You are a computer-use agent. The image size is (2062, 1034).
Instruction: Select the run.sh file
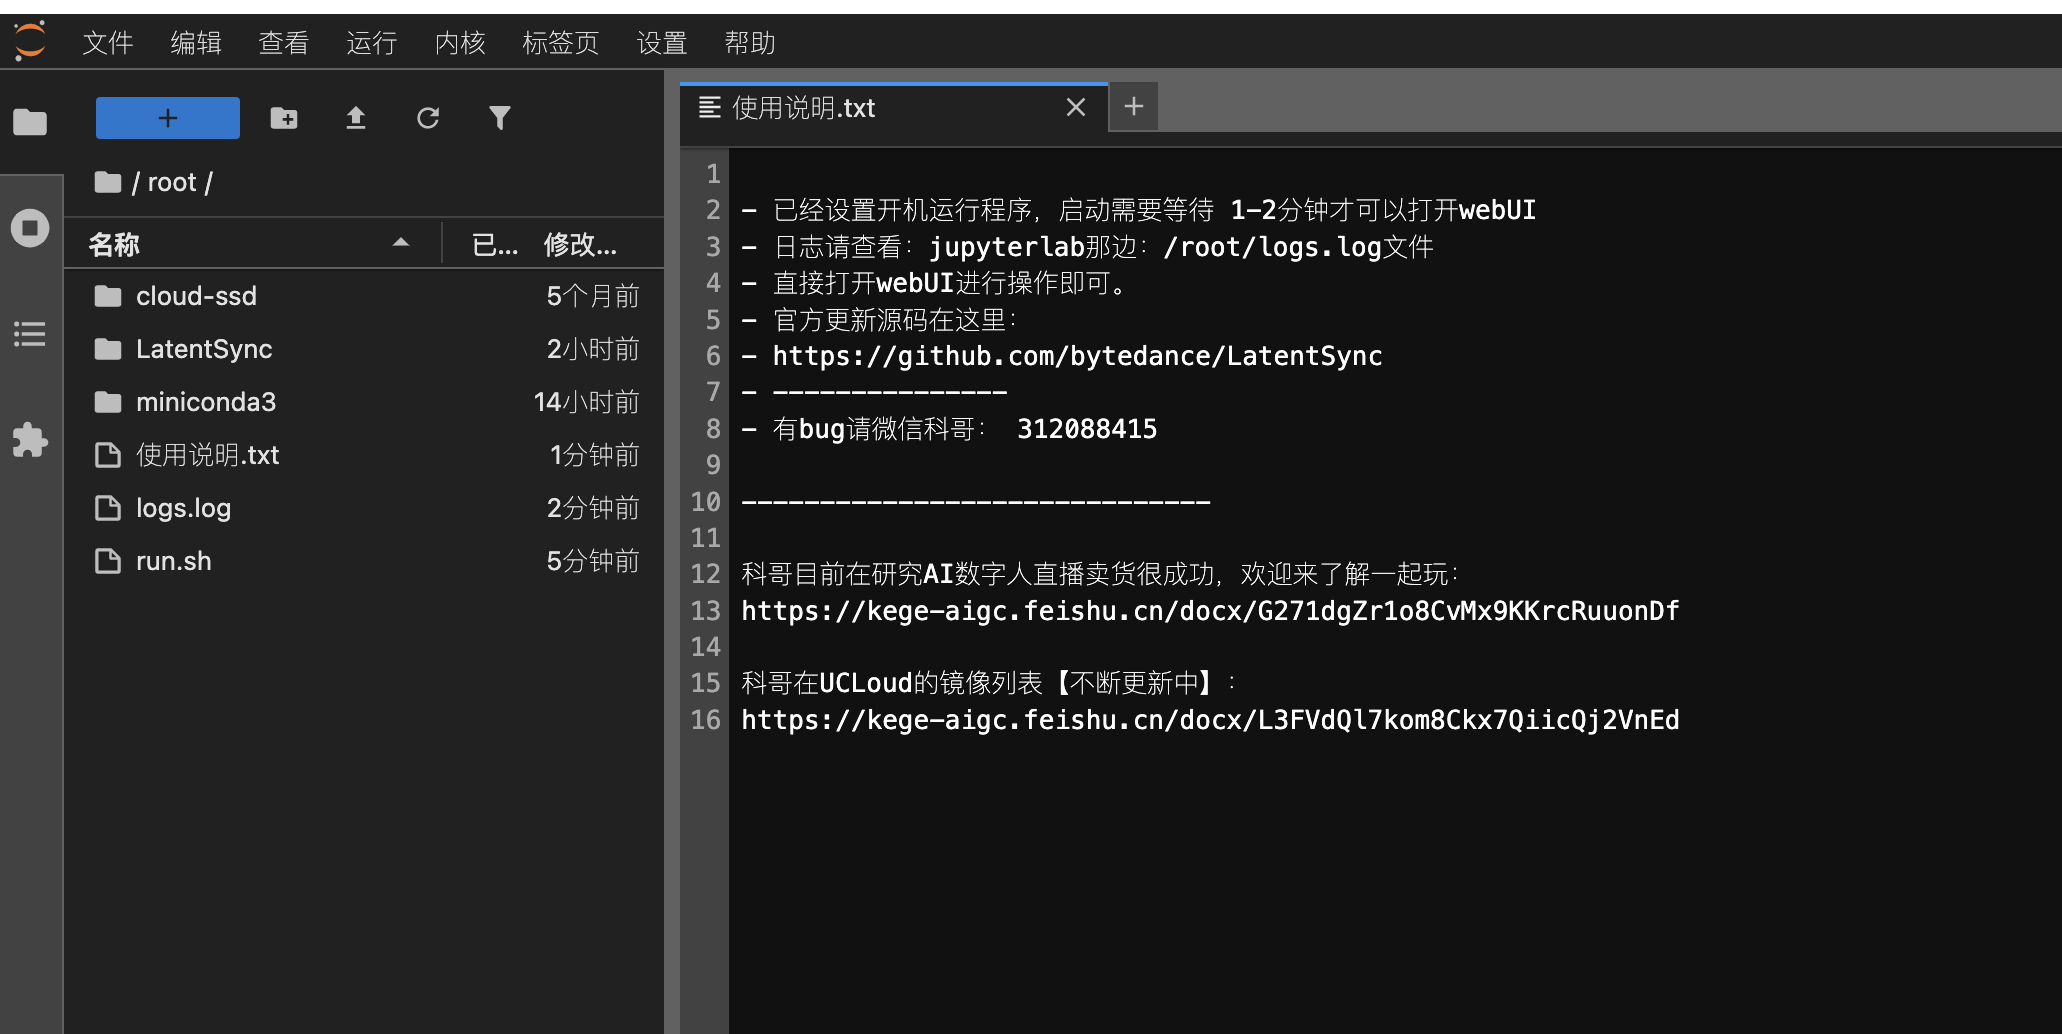tap(364, 561)
